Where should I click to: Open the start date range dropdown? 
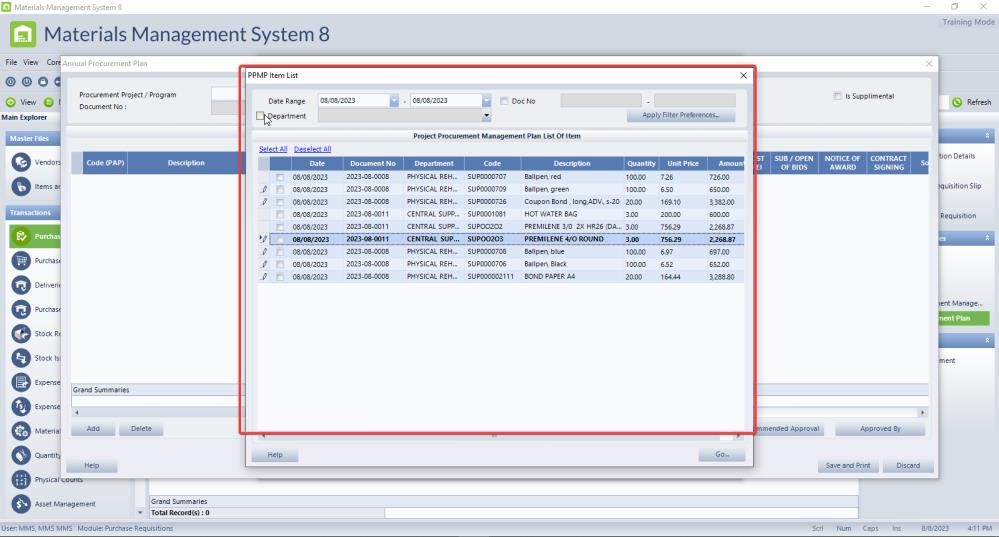(394, 101)
